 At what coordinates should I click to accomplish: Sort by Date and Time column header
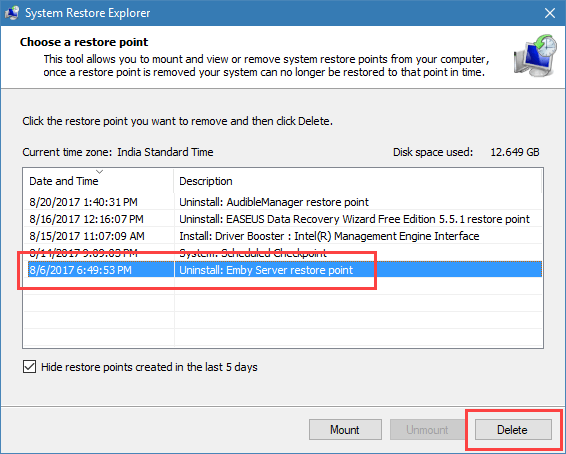pos(99,181)
